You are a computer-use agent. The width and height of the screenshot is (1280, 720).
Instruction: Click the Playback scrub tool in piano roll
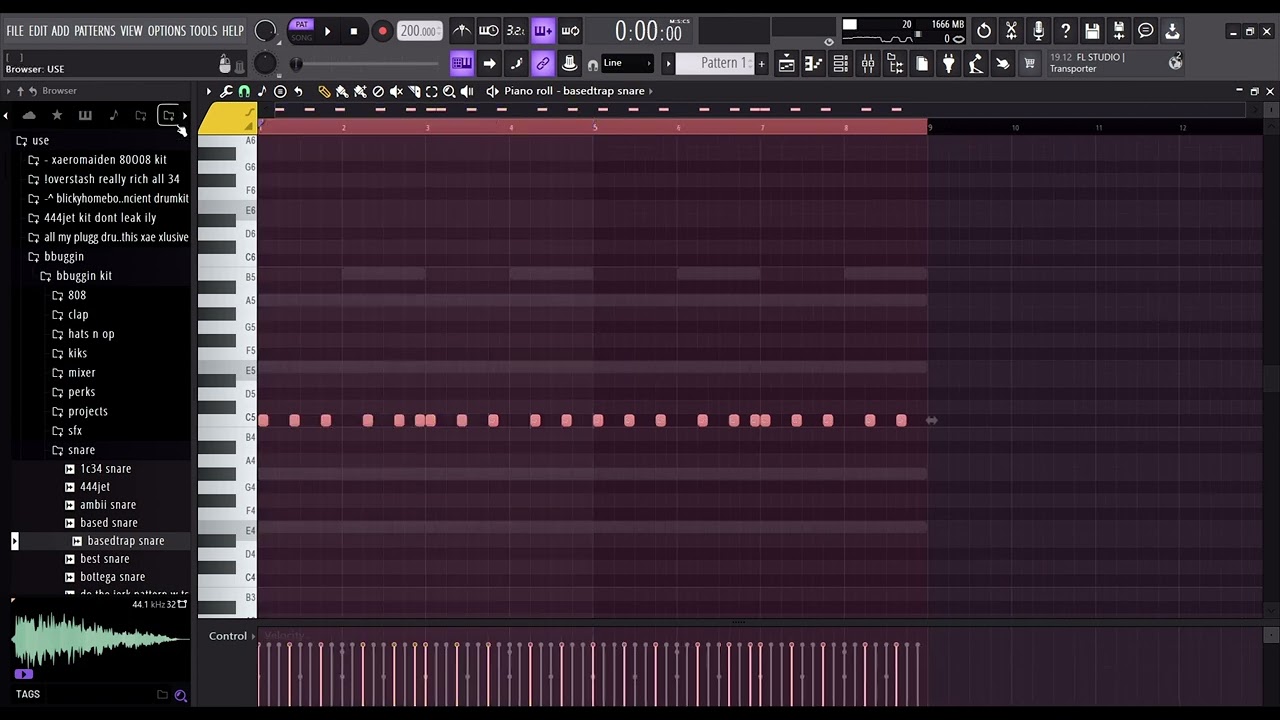point(467,91)
